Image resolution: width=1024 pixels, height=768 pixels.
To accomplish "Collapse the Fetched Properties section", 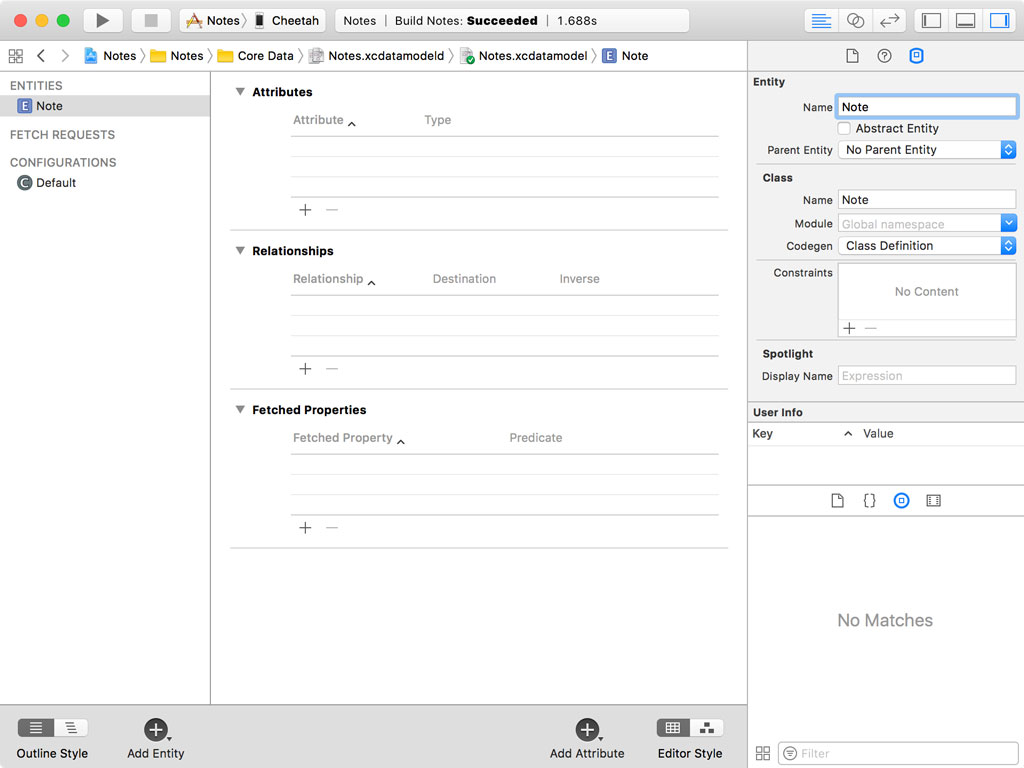I will tap(240, 410).
